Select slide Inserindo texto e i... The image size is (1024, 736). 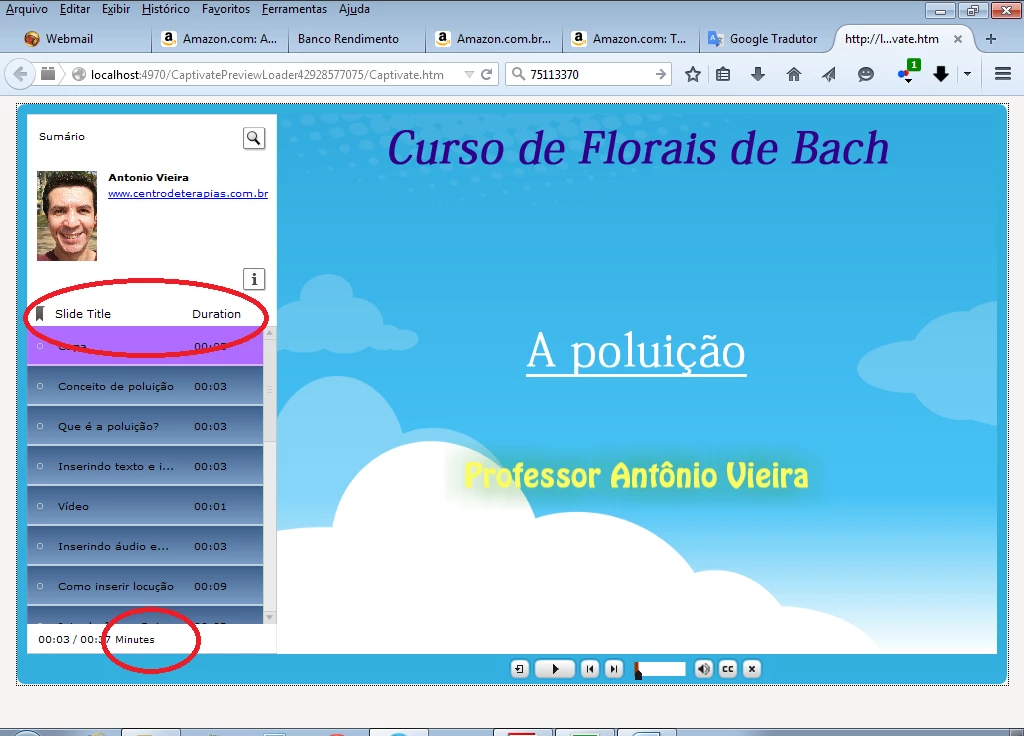click(145, 466)
